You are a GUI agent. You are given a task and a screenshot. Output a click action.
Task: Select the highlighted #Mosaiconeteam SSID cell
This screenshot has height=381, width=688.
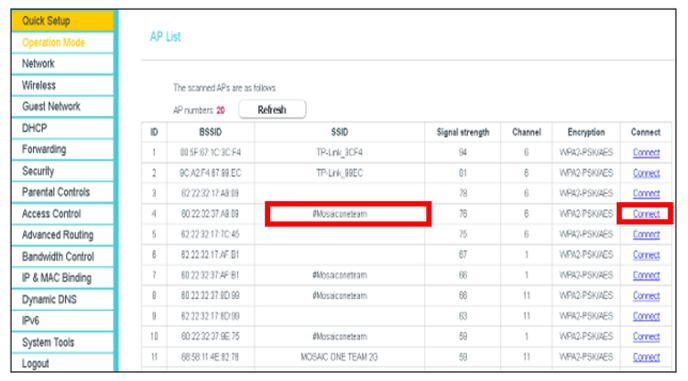click(340, 214)
